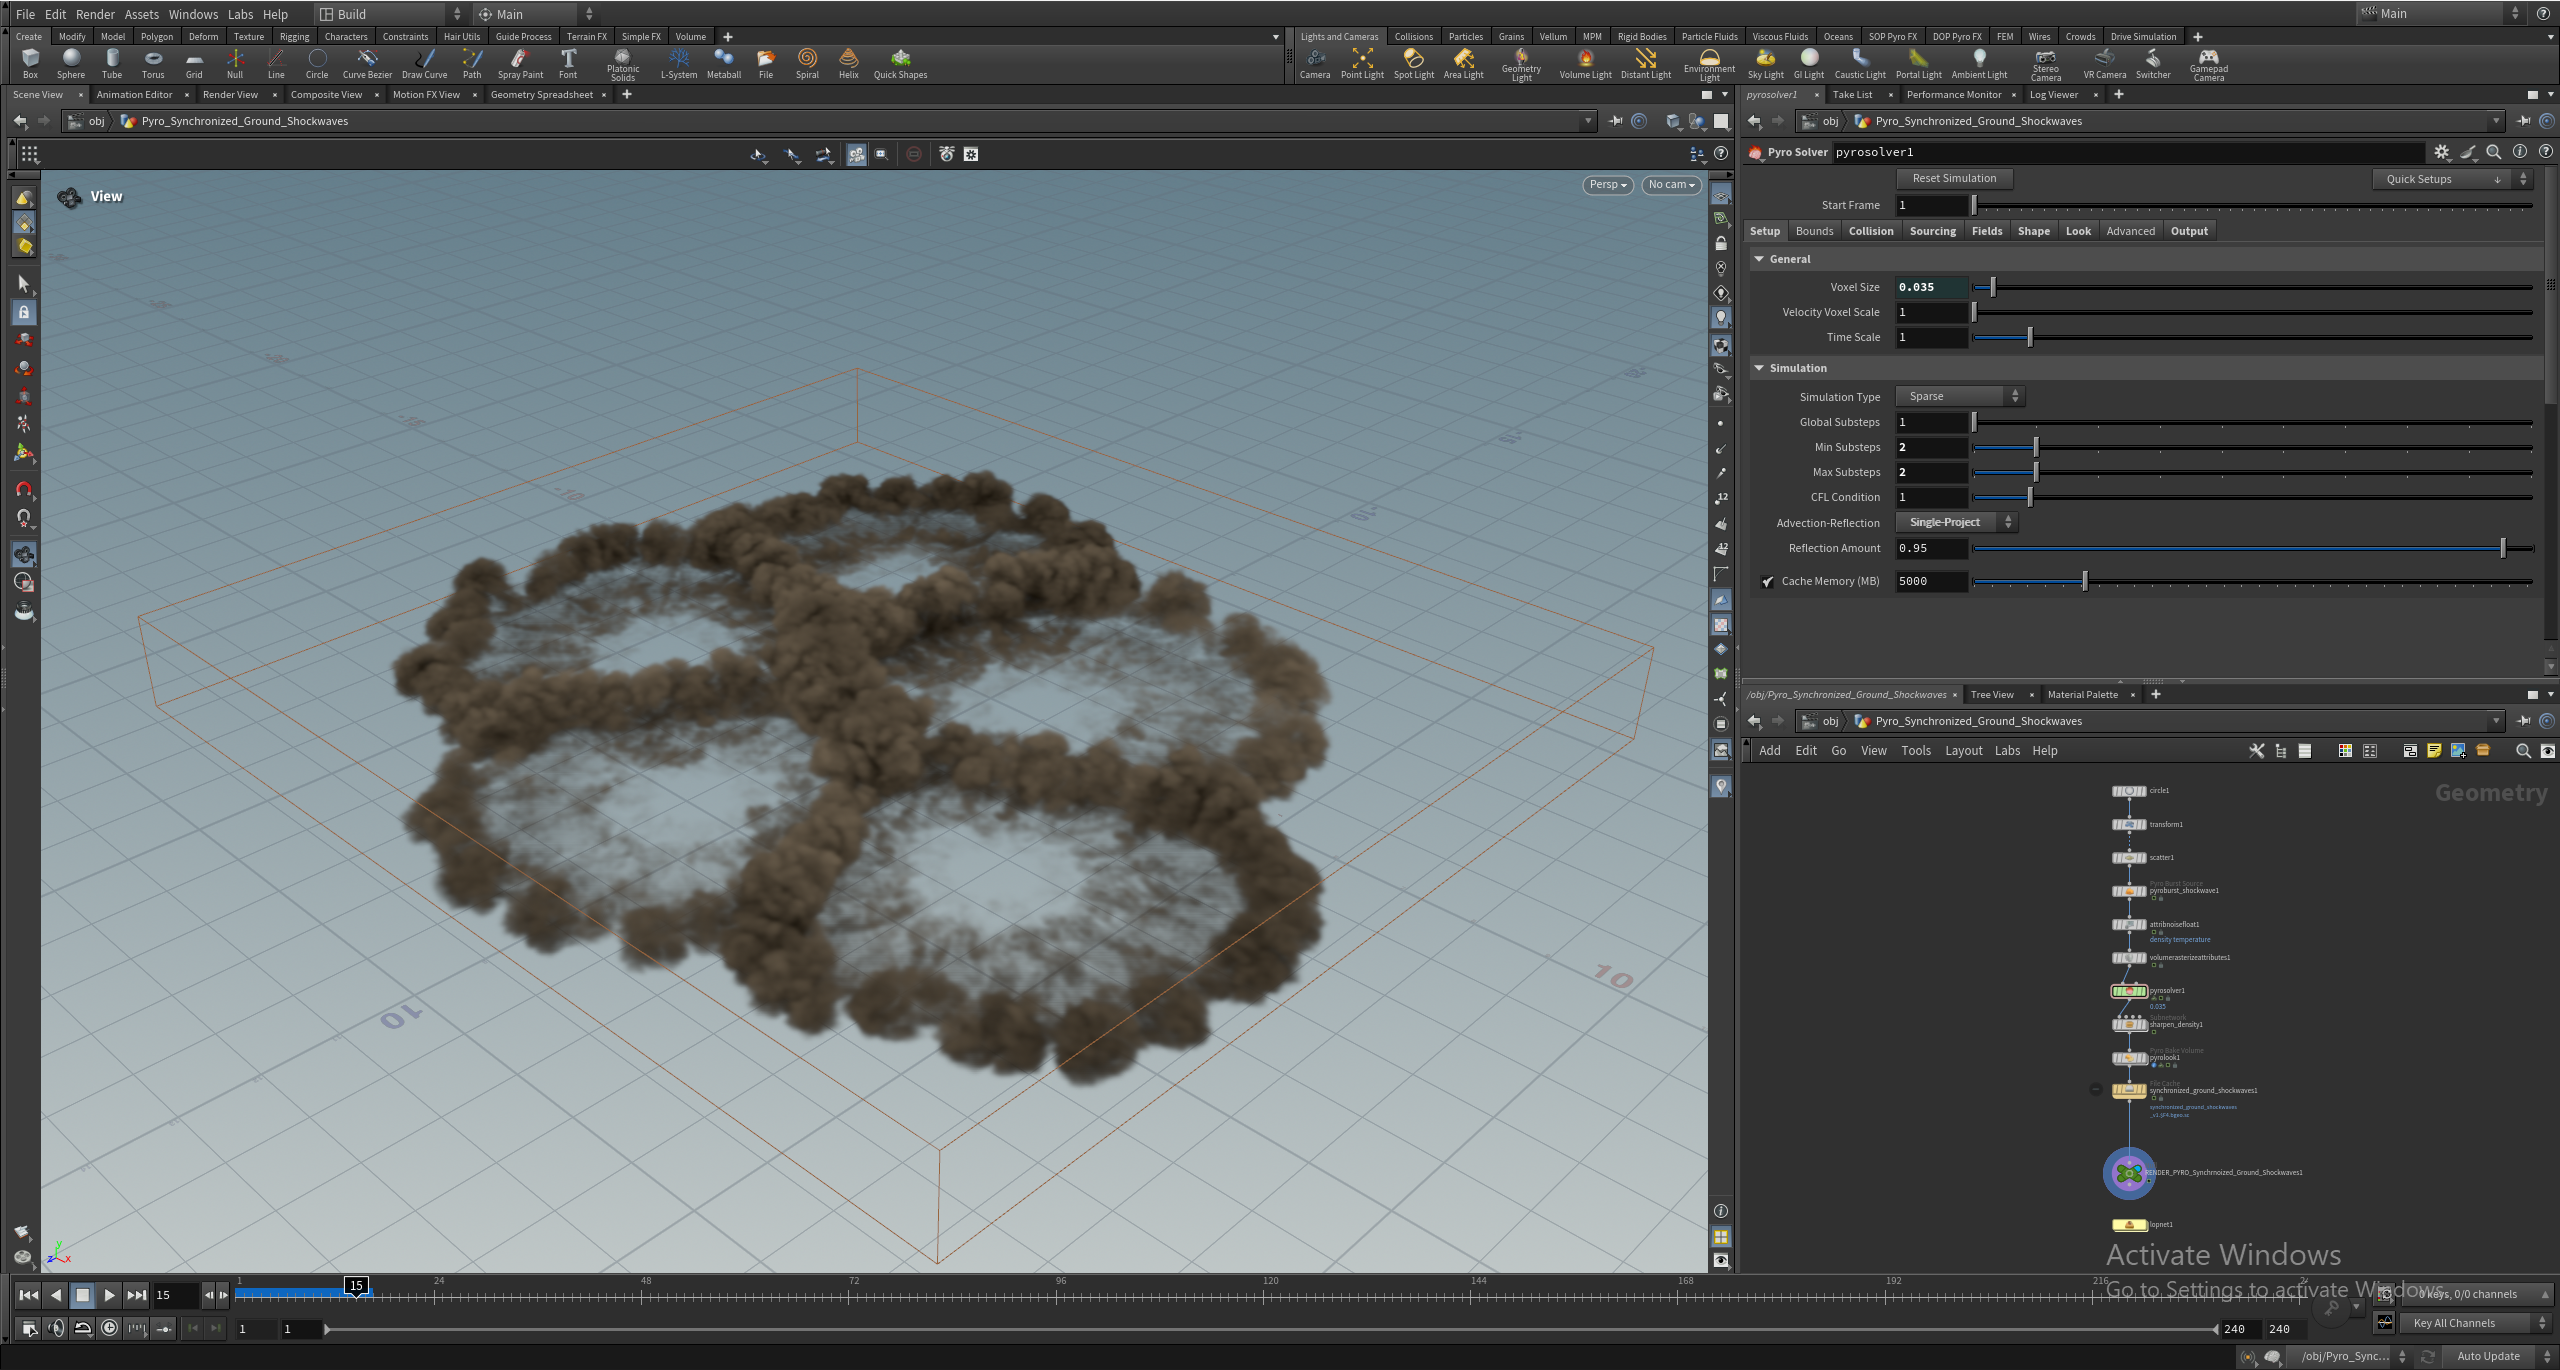Uncheck the Cache Memory (MB) checkbox

click(x=1769, y=581)
